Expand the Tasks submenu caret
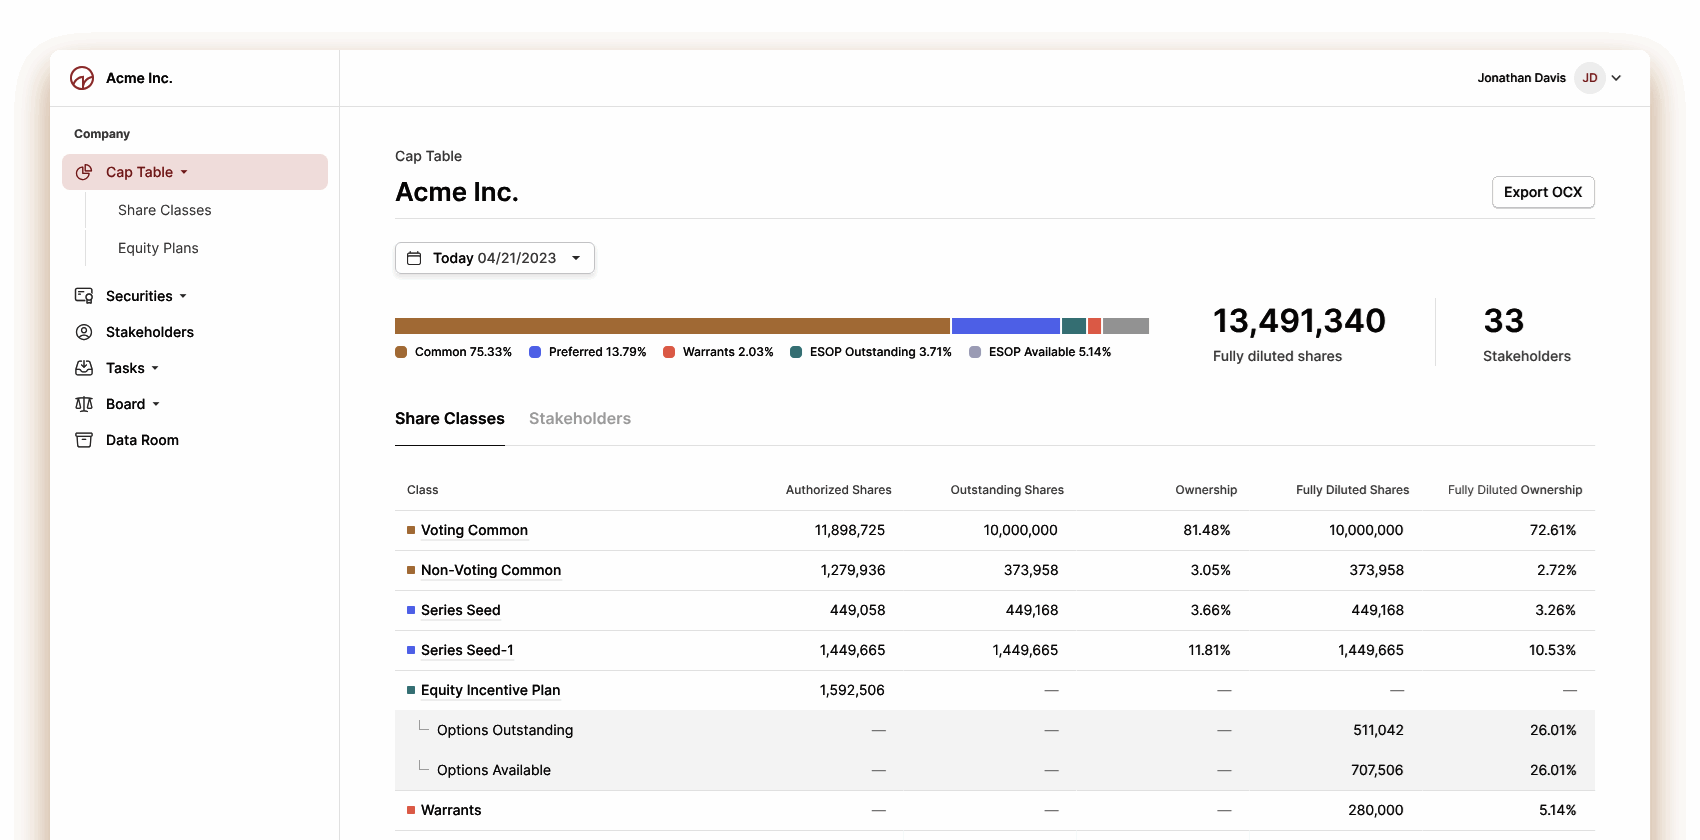The image size is (1700, 840). 155,368
